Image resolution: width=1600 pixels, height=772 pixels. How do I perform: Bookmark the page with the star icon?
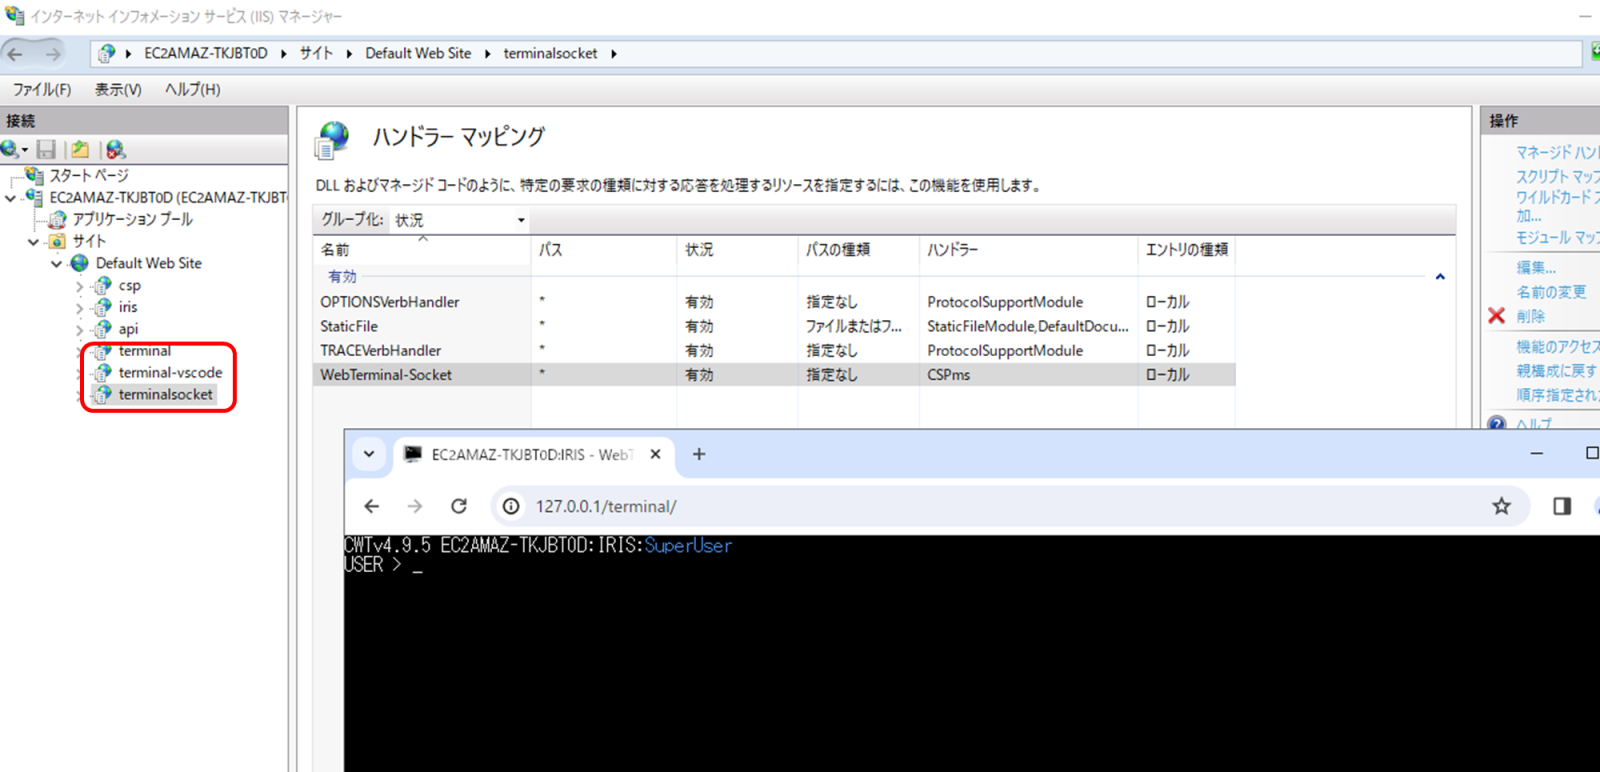1501,506
